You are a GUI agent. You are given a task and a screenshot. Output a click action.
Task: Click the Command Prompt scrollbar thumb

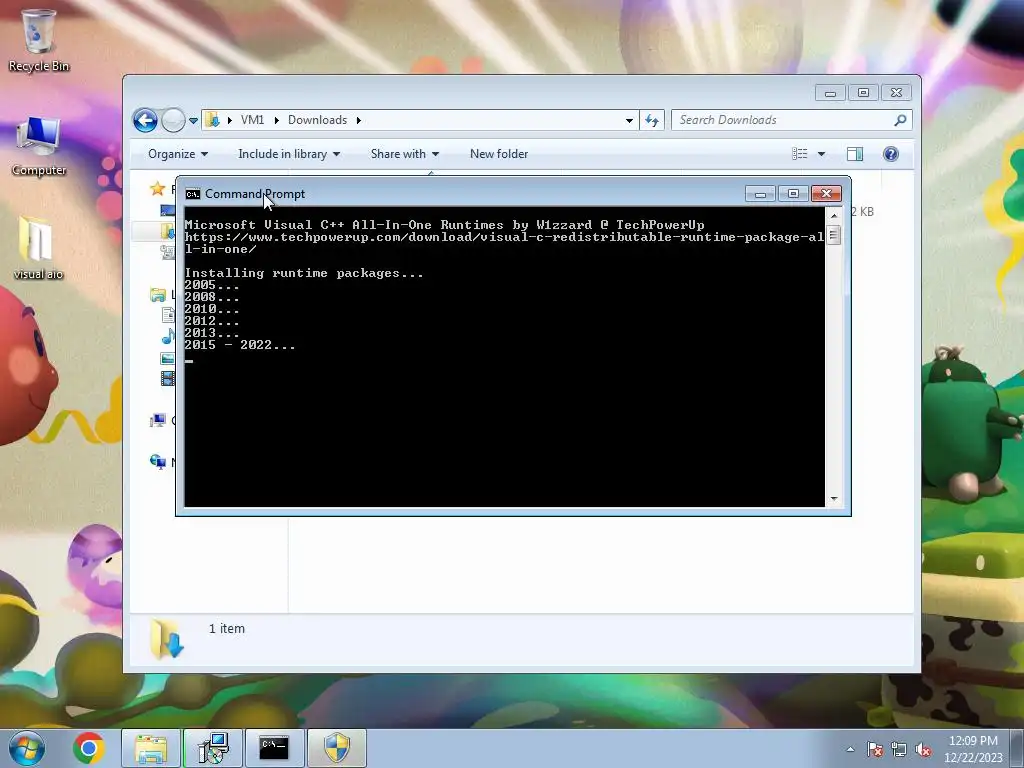(834, 235)
